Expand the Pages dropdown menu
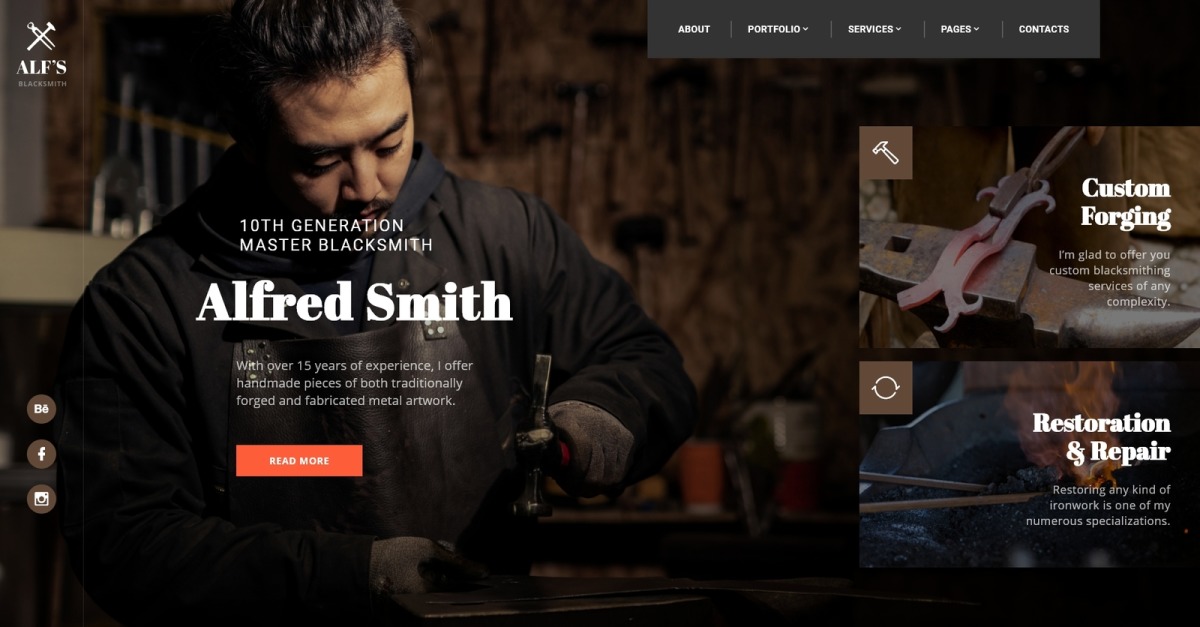 pyautogui.click(x=960, y=29)
